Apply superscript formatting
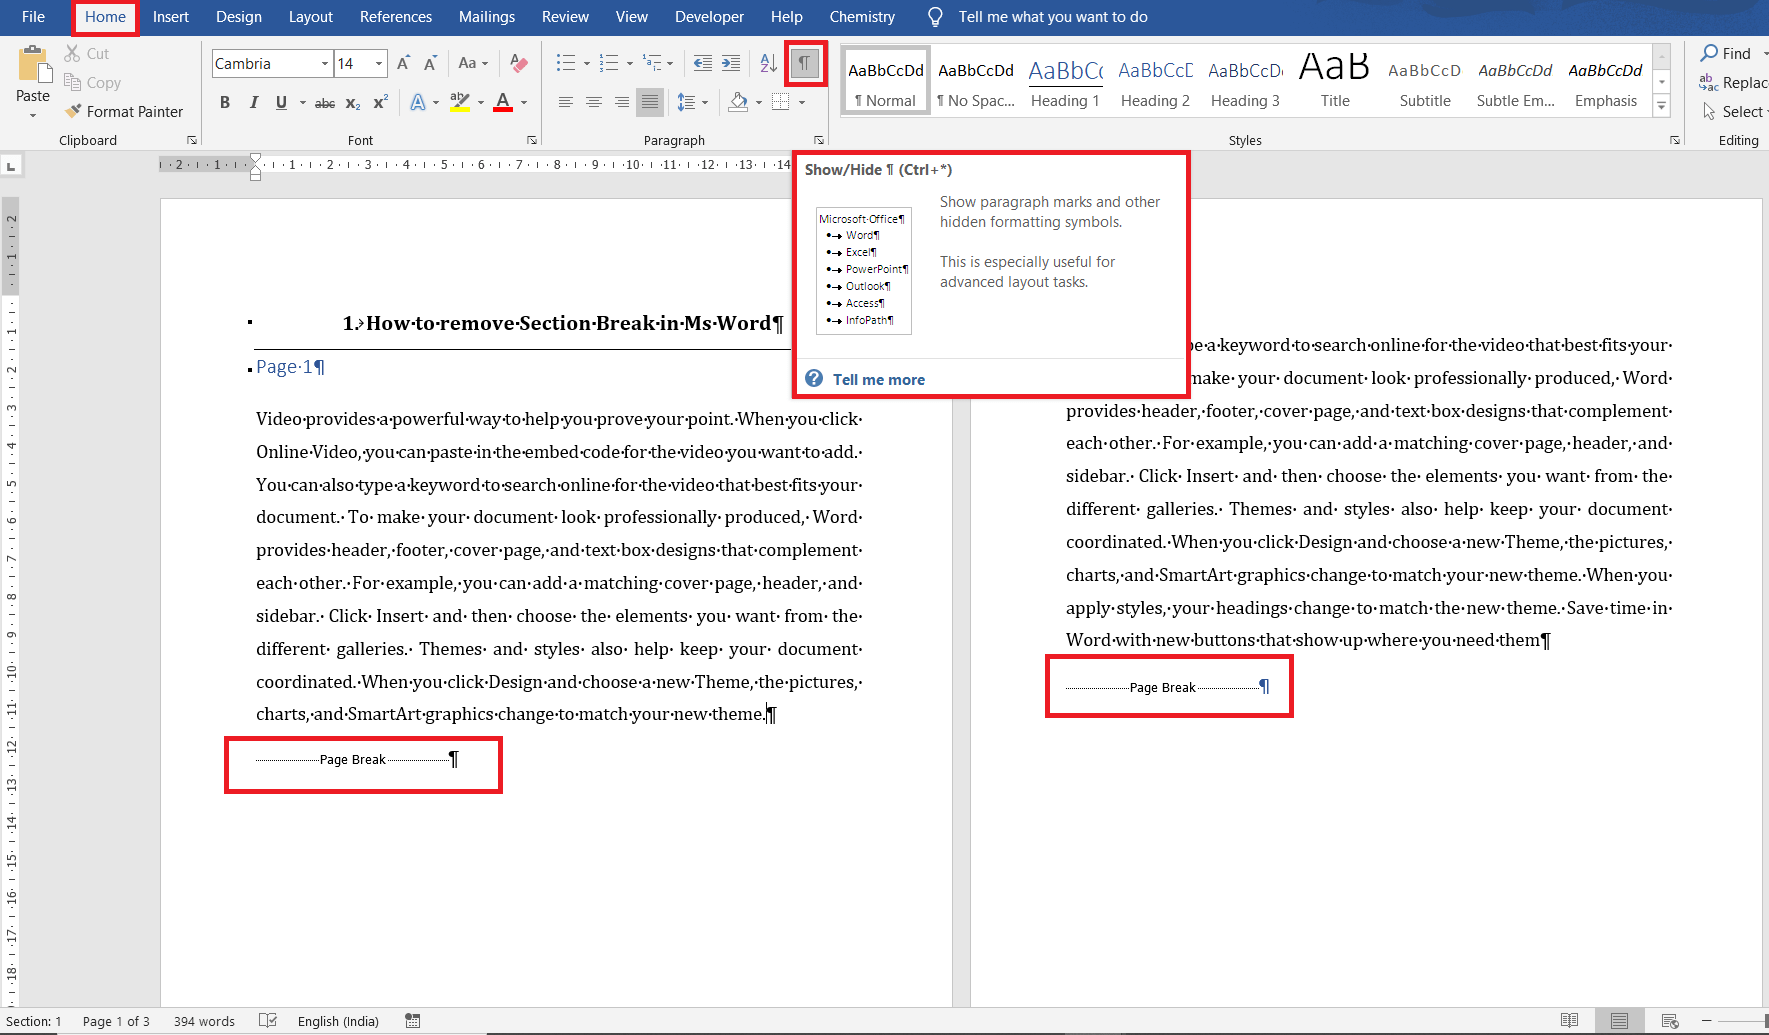Viewport: 1769px width, 1035px height. (378, 102)
